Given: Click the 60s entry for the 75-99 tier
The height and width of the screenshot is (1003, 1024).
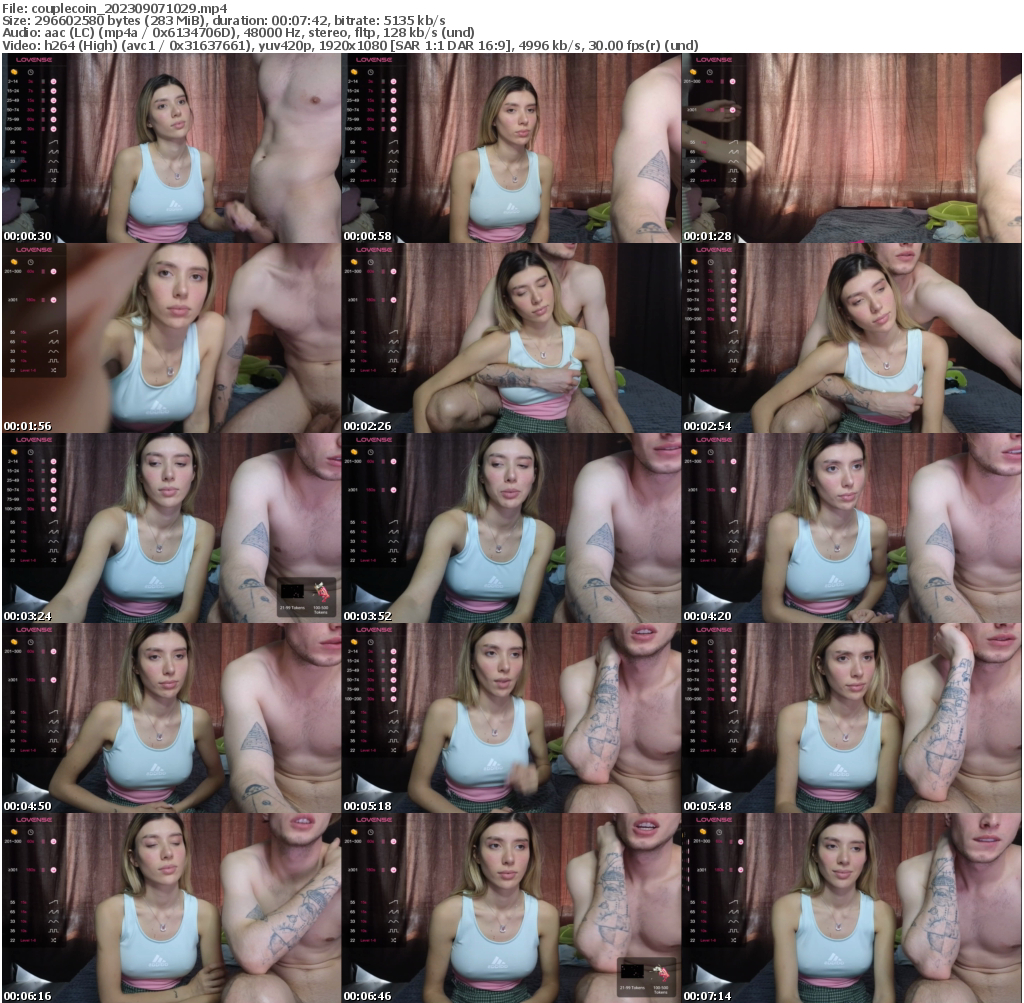Looking at the screenshot, I should (x=31, y=119).
